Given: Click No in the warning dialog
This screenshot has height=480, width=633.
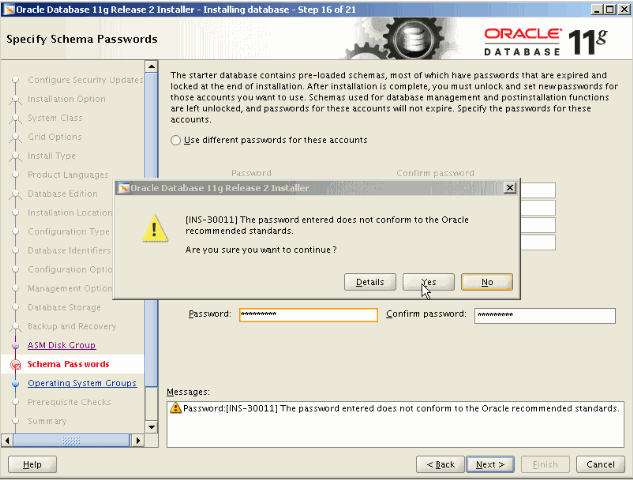Looking at the screenshot, I should coord(487,282).
